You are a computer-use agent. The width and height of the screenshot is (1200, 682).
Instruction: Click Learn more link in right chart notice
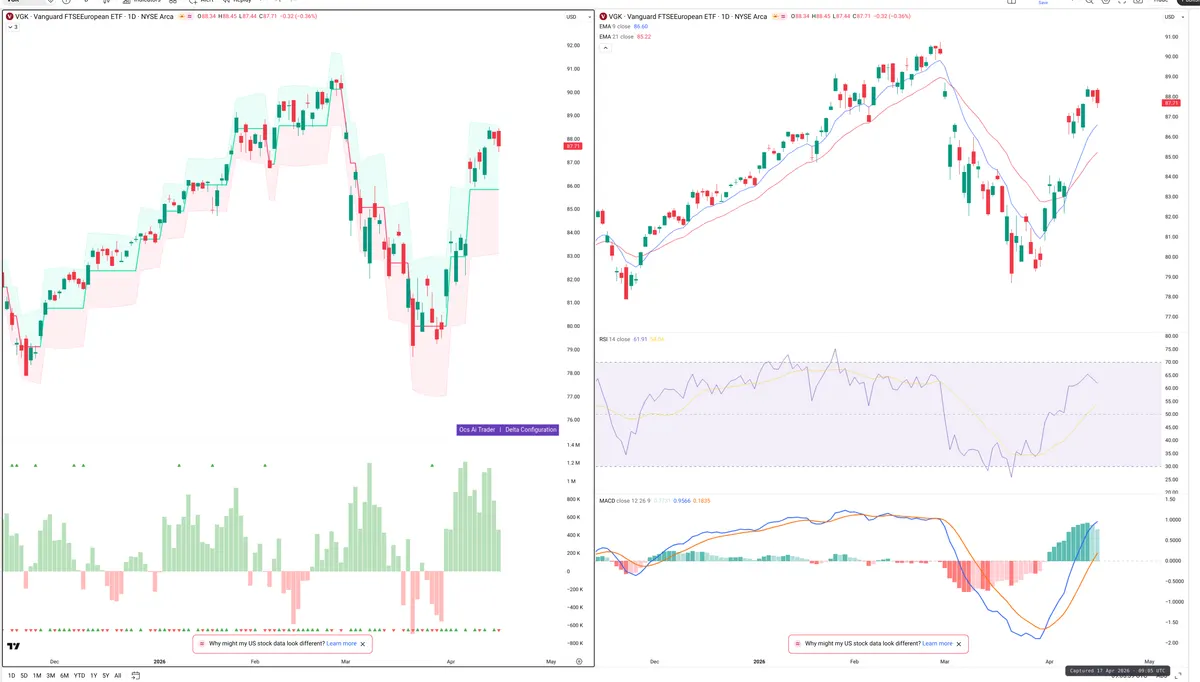(937, 644)
